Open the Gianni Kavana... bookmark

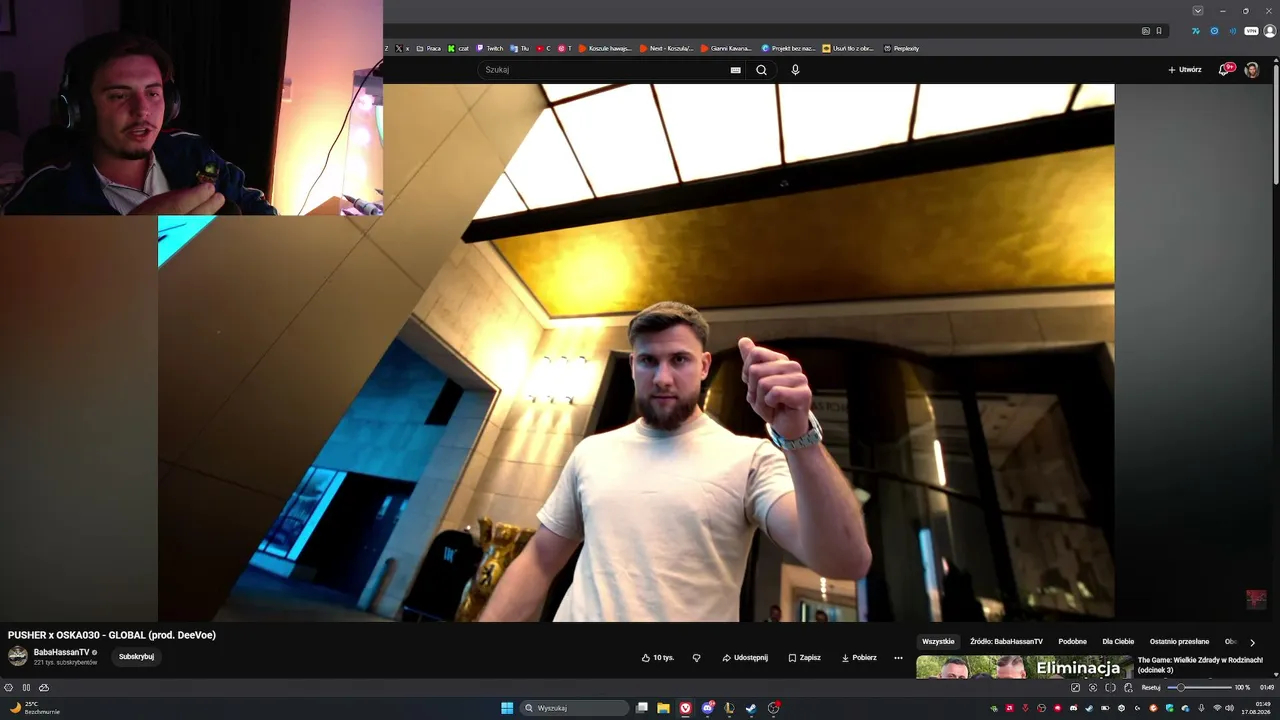click(726, 48)
